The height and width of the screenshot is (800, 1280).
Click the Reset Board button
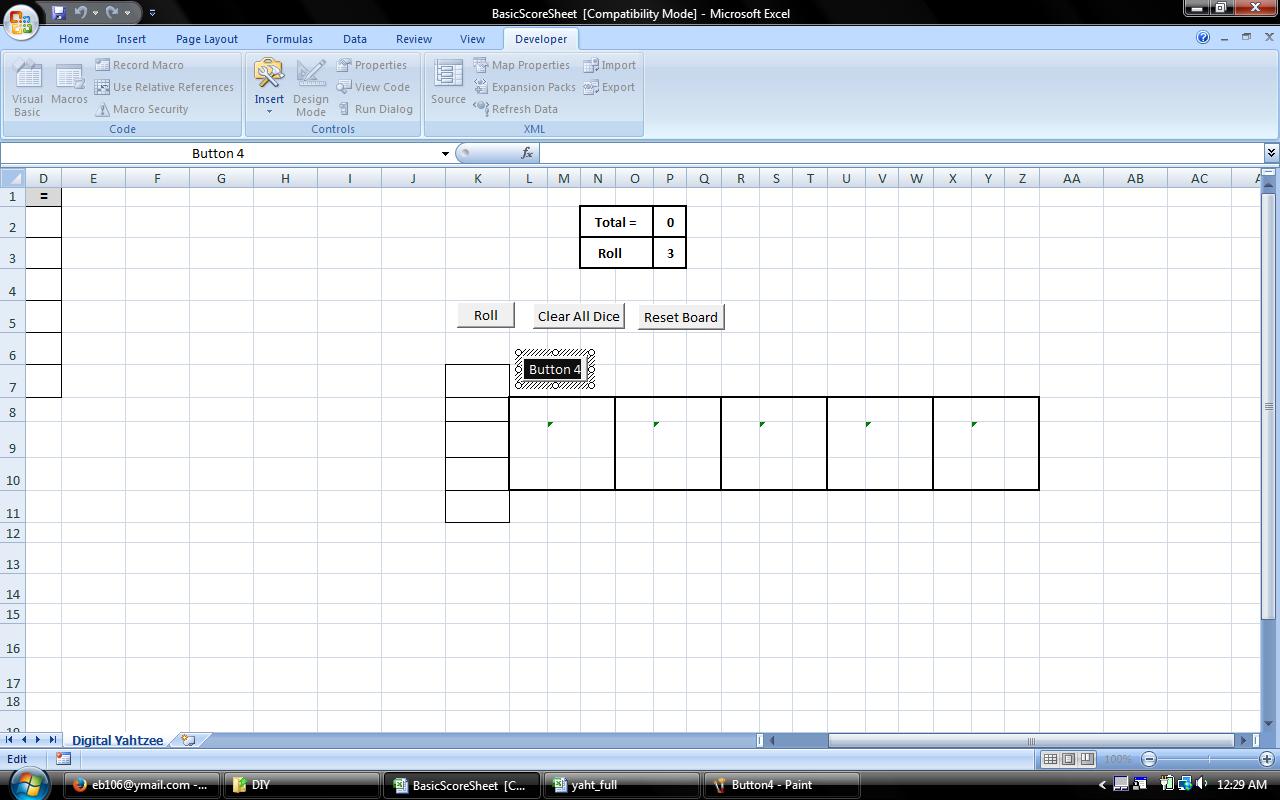coord(681,317)
